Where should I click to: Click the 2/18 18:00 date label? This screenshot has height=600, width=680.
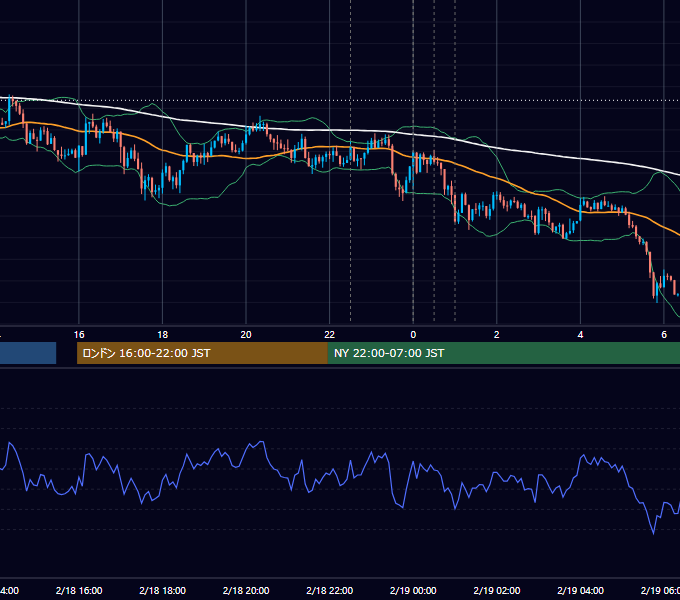coord(162,590)
